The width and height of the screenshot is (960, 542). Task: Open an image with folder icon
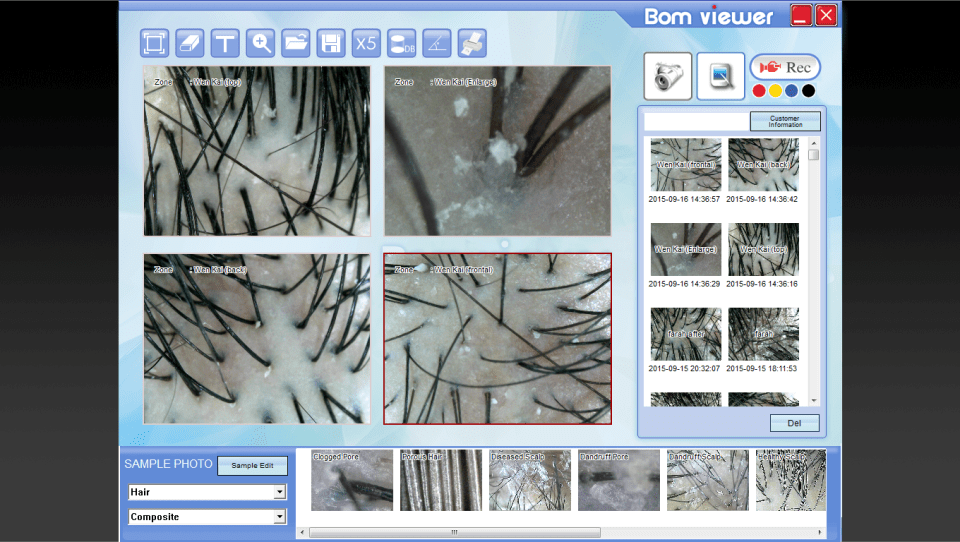point(296,43)
